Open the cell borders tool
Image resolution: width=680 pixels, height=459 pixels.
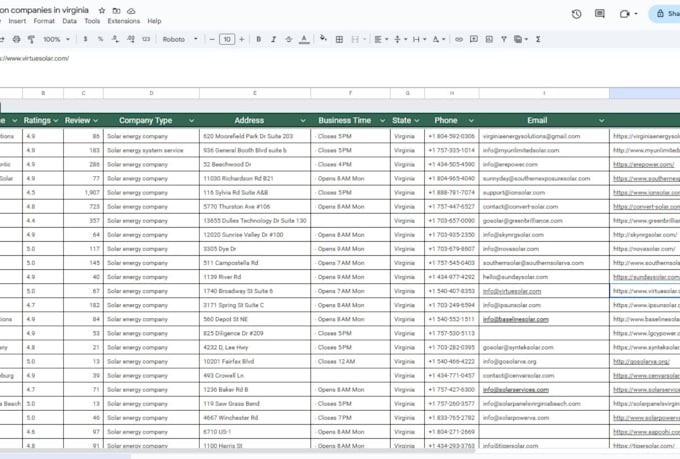[339, 39]
